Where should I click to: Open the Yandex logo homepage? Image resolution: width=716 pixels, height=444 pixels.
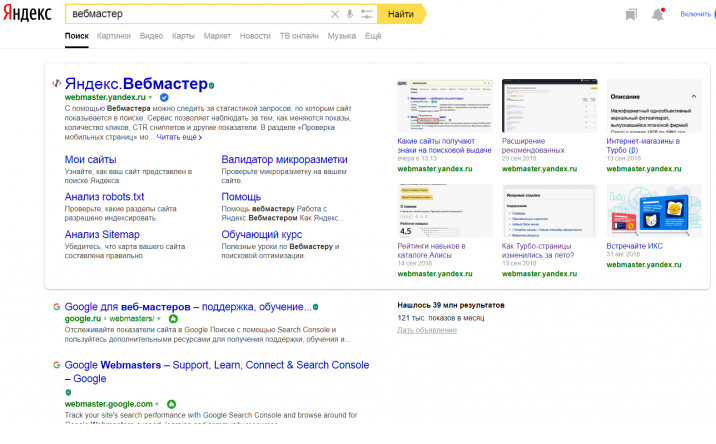(27, 13)
